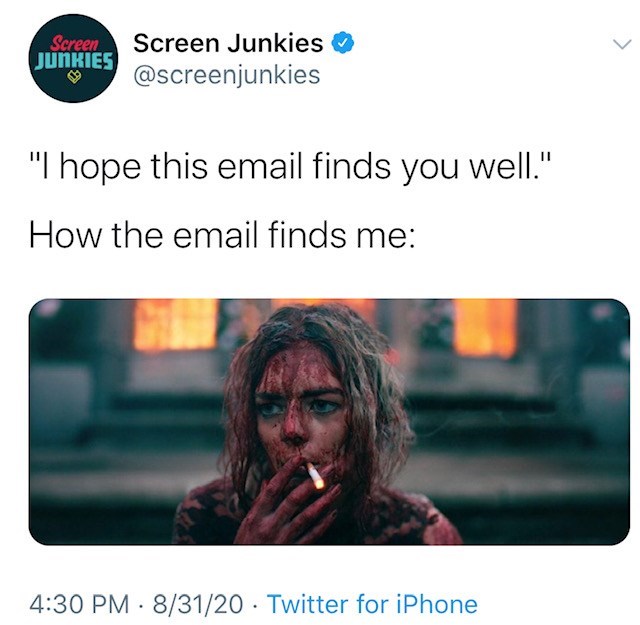Click the Twitter for iPhone source link
Image resolution: width=640 pixels, height=625 pixels.
tap(372, 604)
